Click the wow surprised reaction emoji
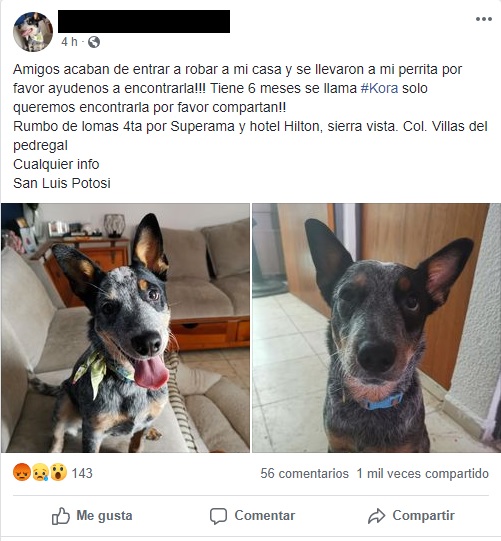The image size is (501, 541). click(59, 472)
